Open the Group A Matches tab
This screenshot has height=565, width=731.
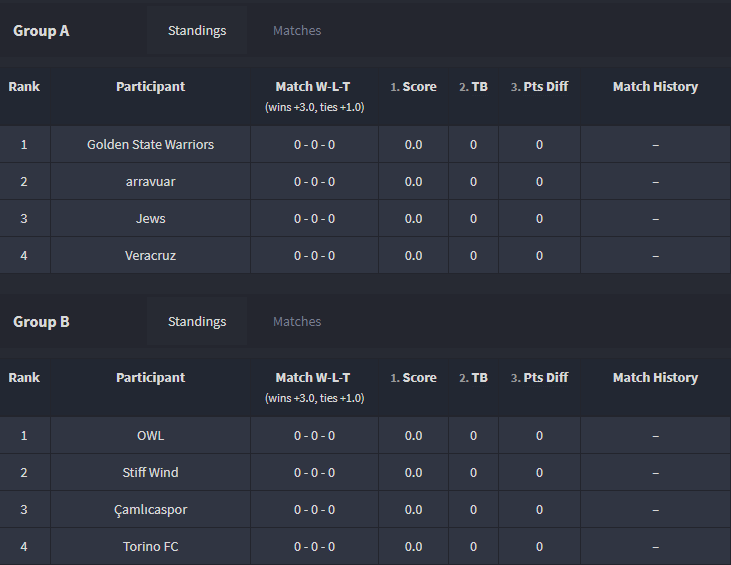pyautogui.click(x=297, y=31)
